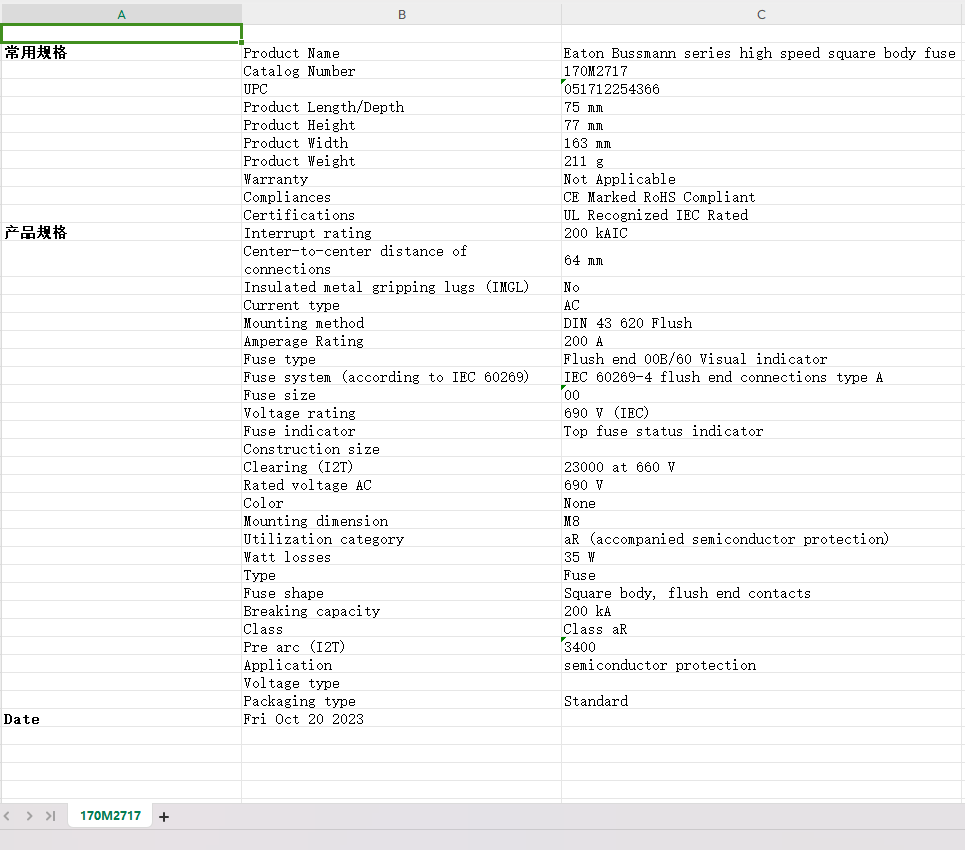Select the '200 A' cell
Image resolution: width=965 pixels, height=850 pixels.
(x=762, y=341)
